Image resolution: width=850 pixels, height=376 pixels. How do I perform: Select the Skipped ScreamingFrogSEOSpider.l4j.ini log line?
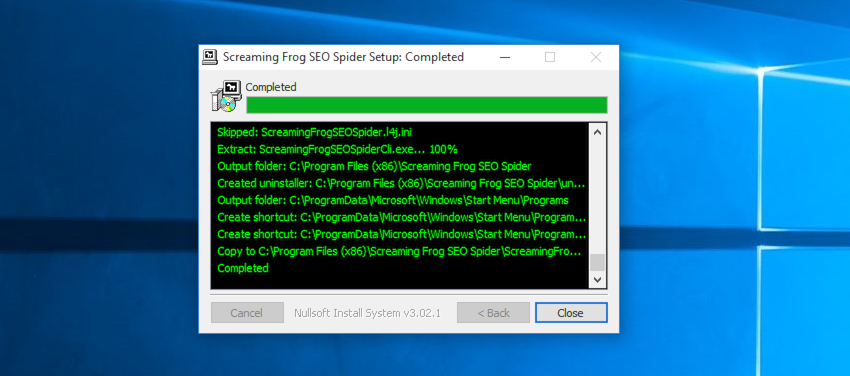[314, 132]
